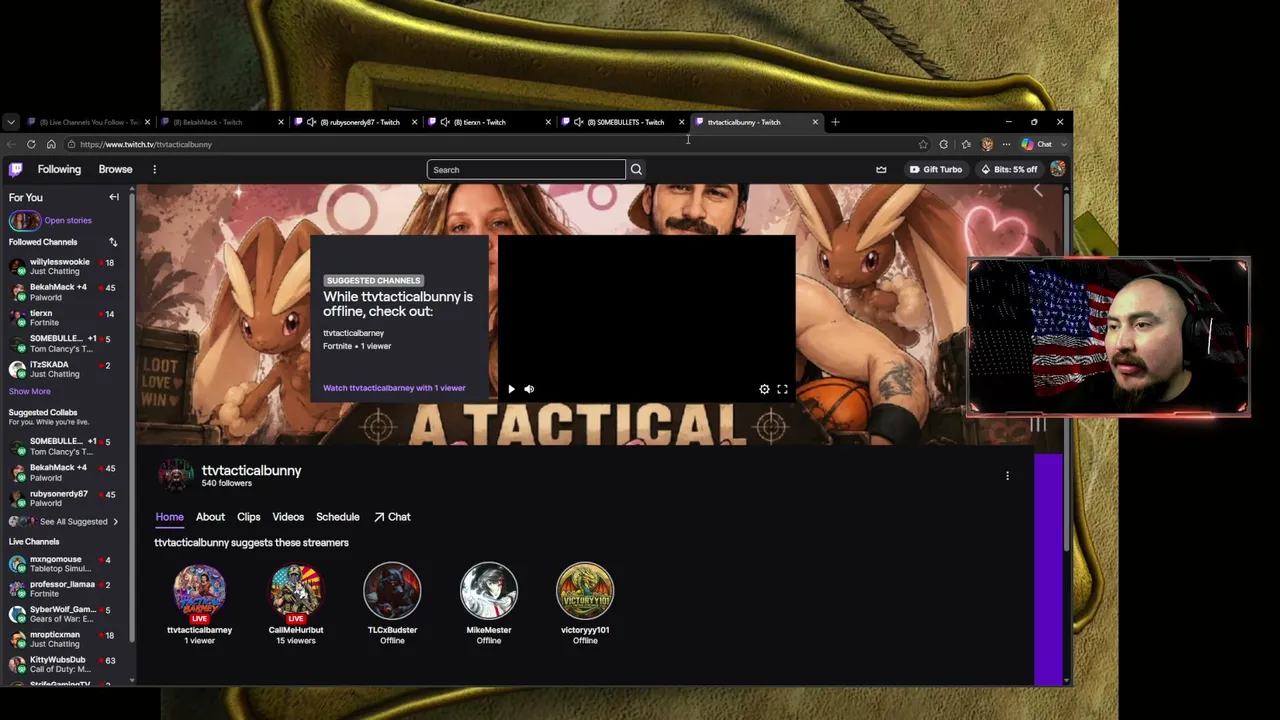Click the ttvtacticalbunny channel avatar

175,475
